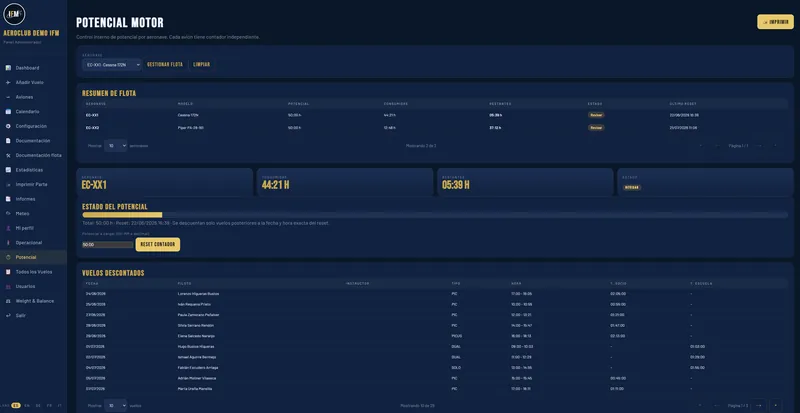Click the Meteo weather icon

coord(8,213)
